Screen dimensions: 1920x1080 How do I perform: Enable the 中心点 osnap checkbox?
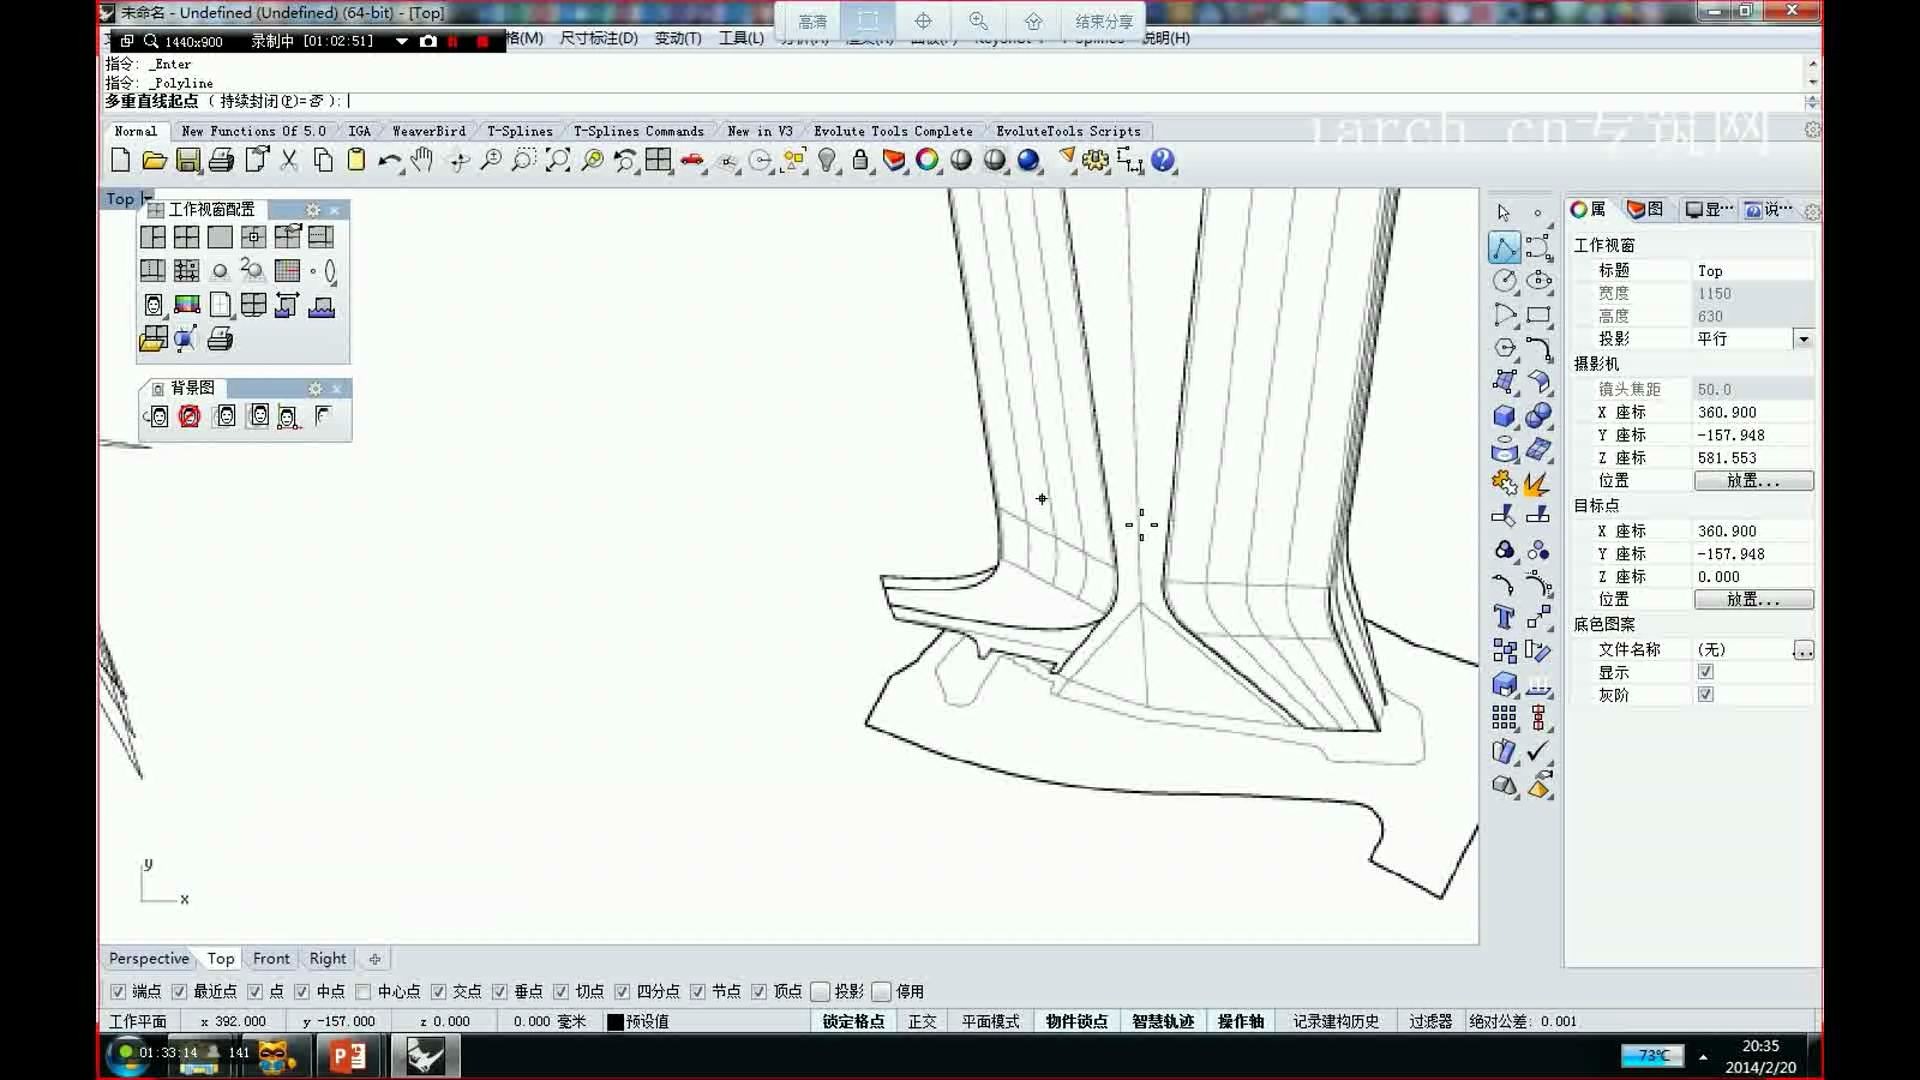(x=363, y=991)
